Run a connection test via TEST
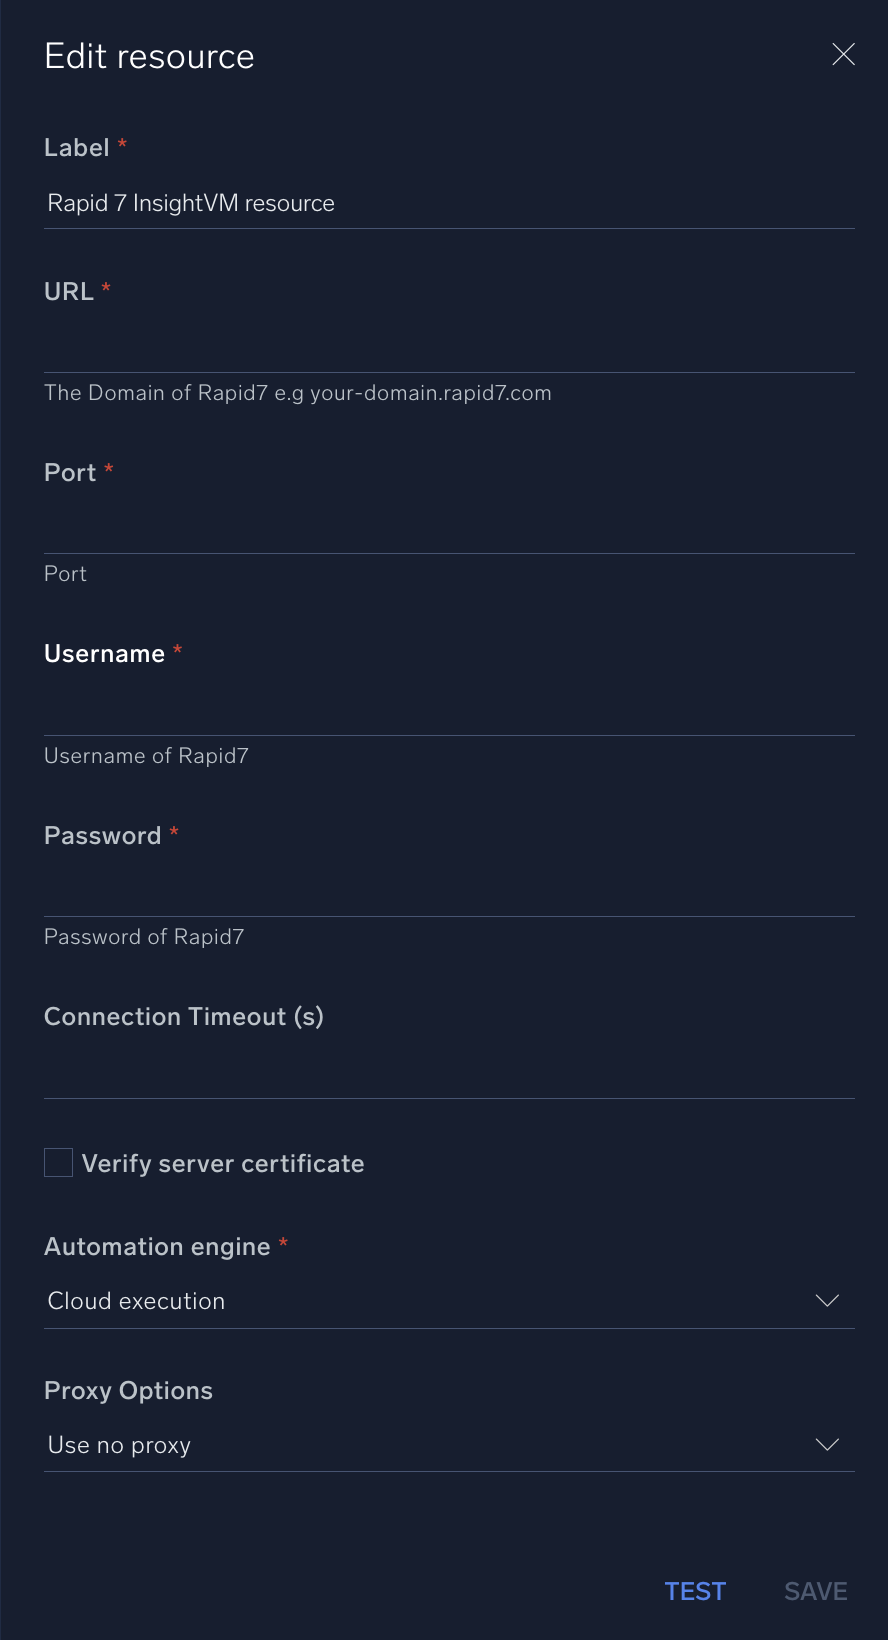The height and width of the screenshot is (1640, 888). click(695, 1590)
